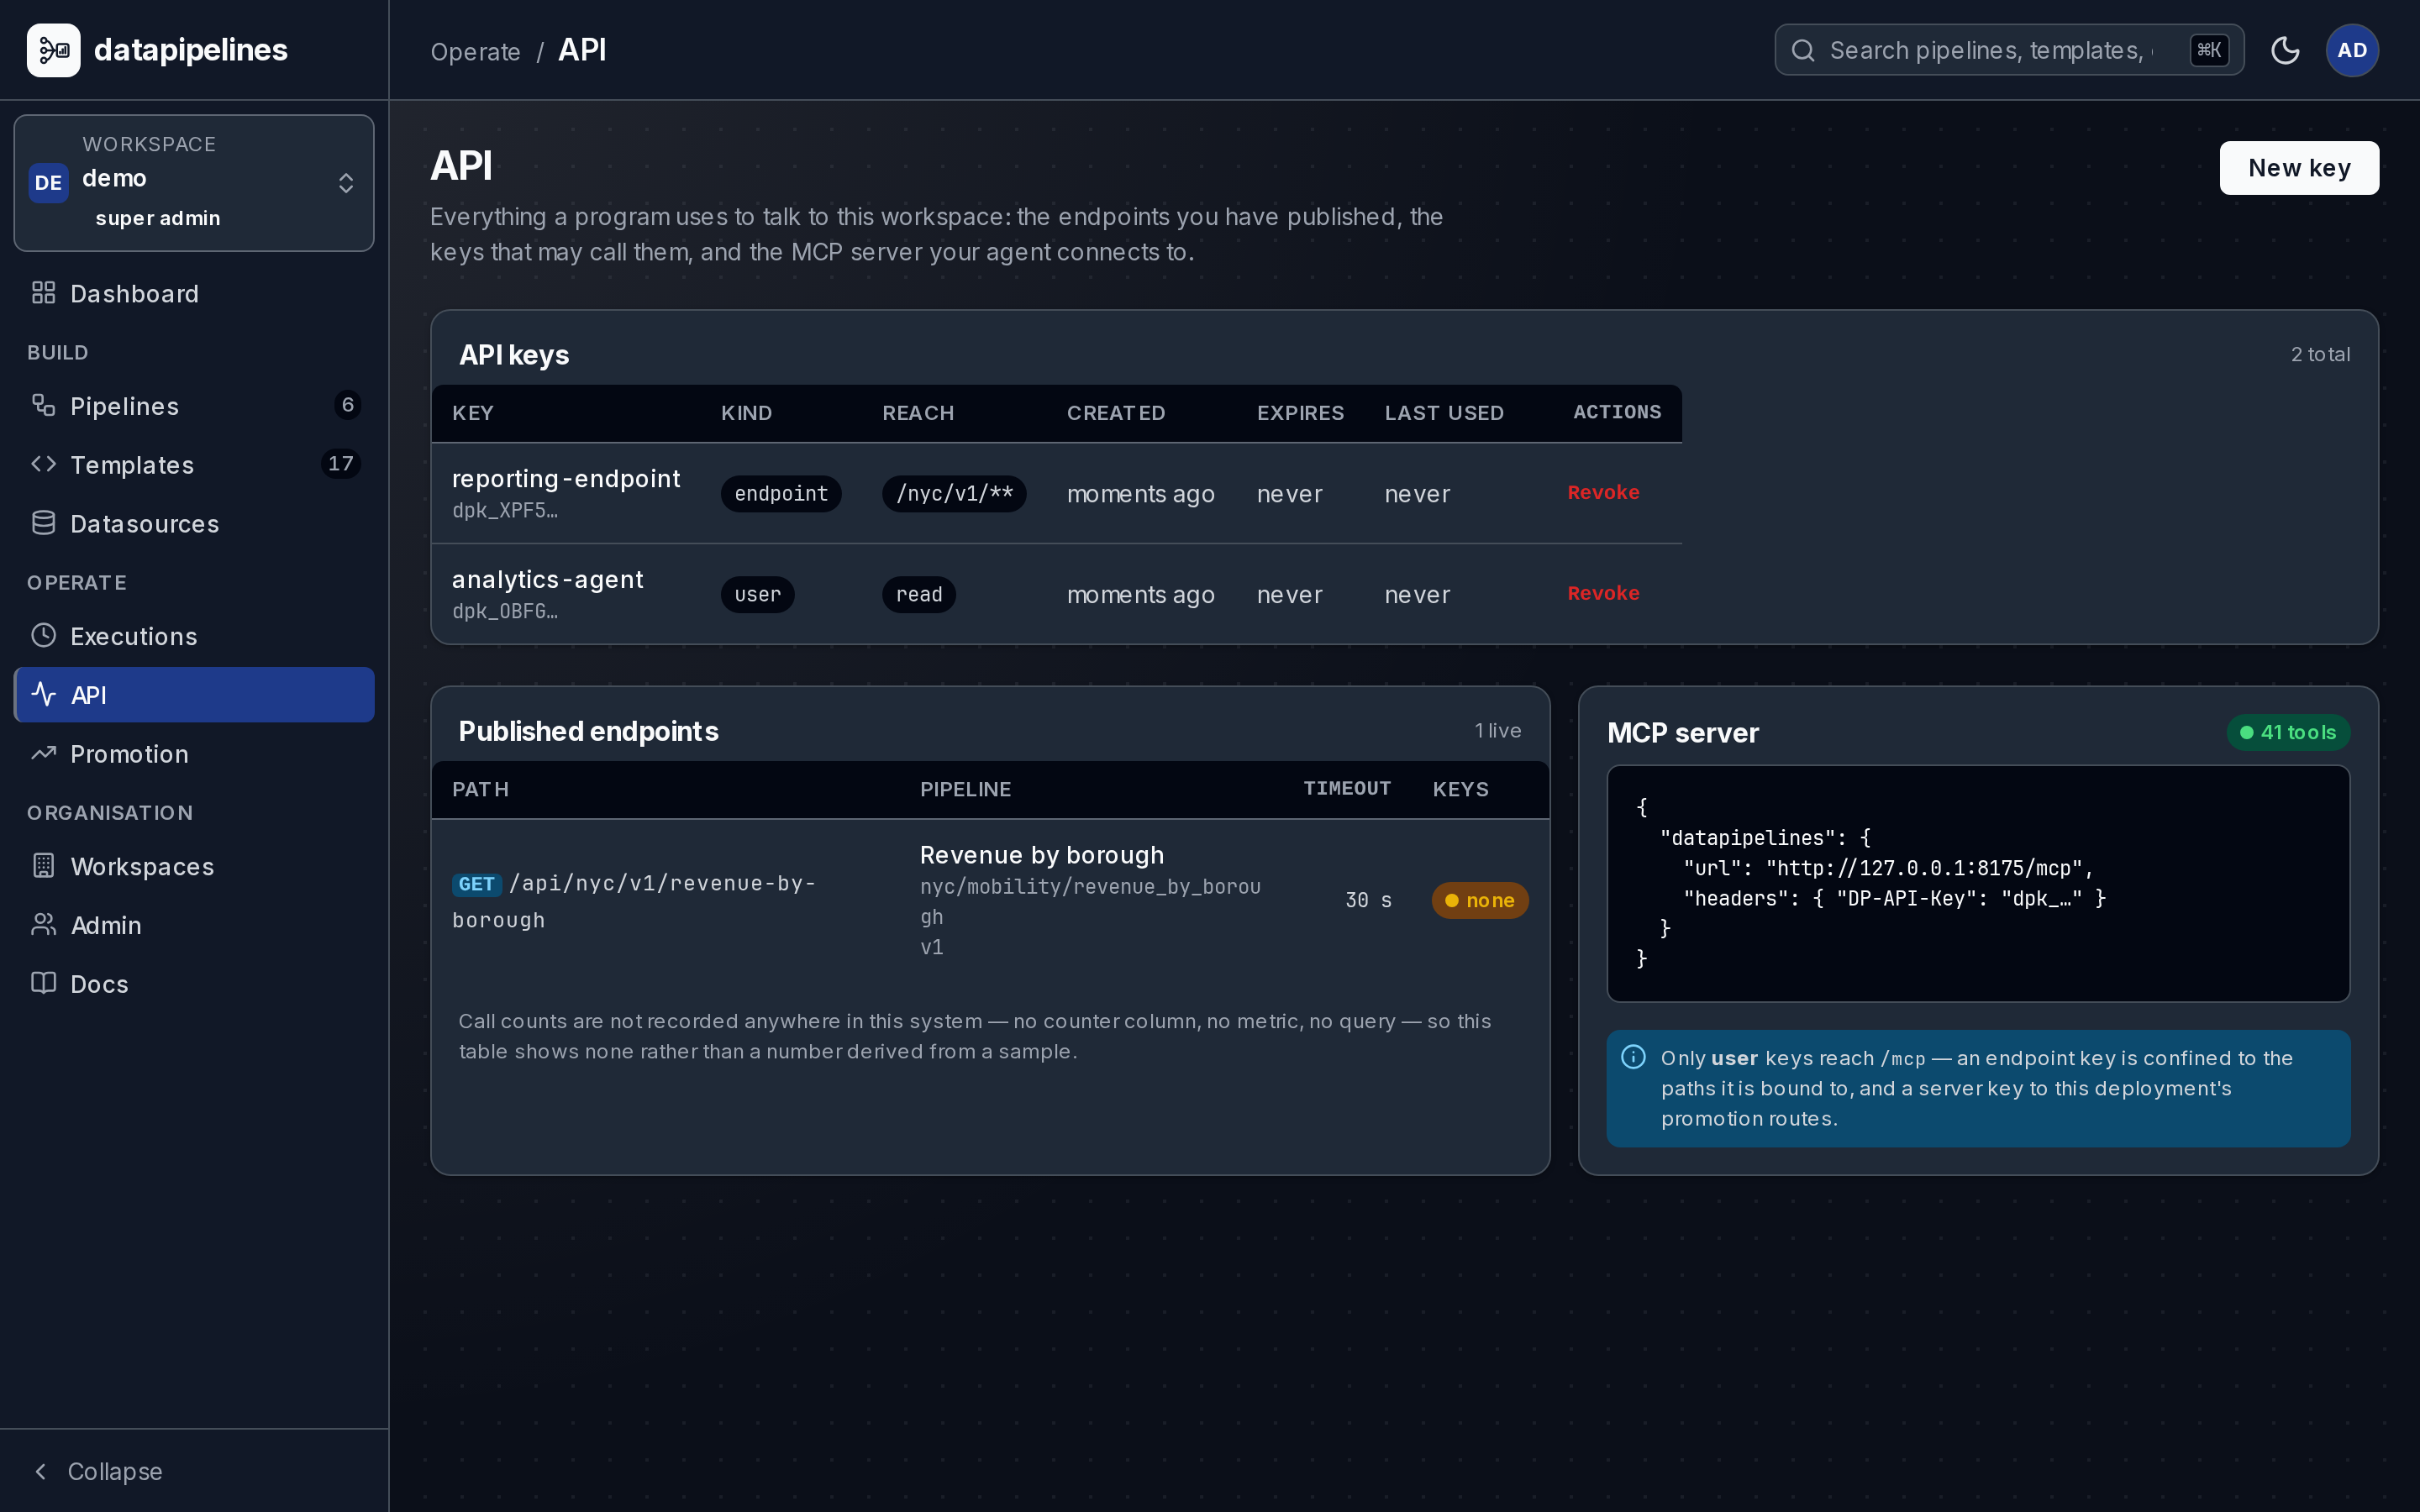Go to Pipelines in the sidebar
This screenshot has height=1512, width=2420.
pos(194,405)
